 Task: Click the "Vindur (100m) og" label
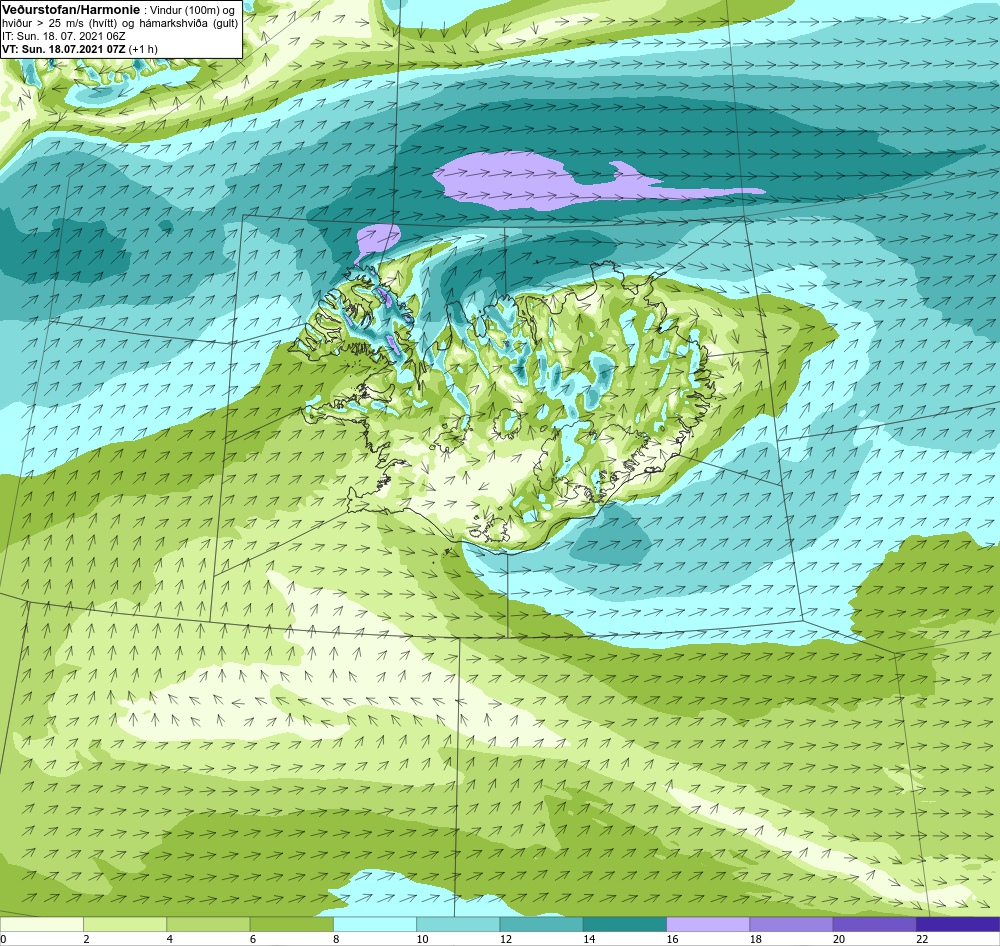(191, 11)
